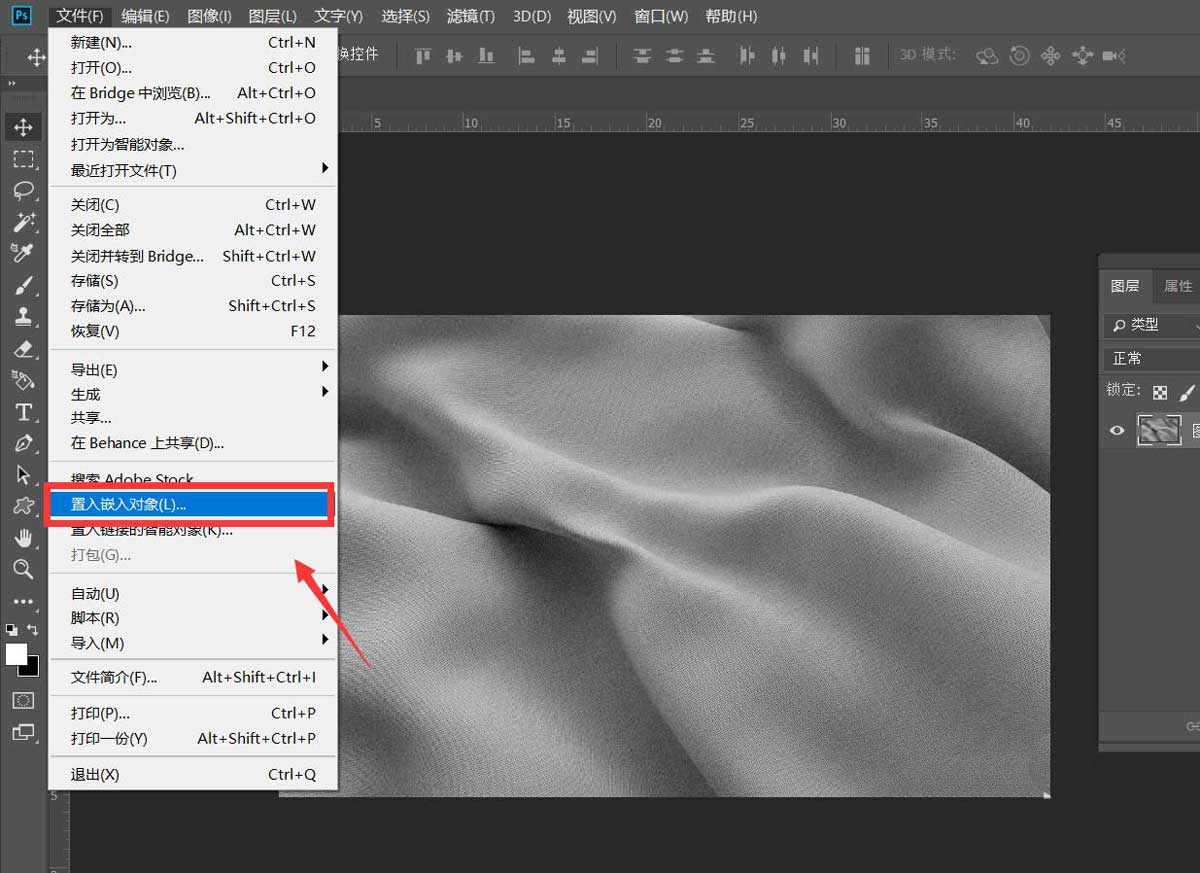Choose 打开(O)... menu entry
1200x873 pixels.
pyautogui.click(x=193, y=67)
